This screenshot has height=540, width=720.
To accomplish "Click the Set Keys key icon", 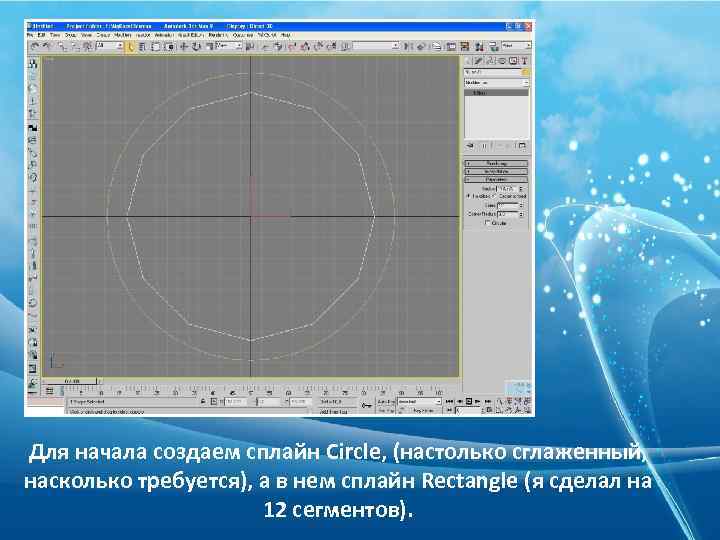I will coord(366,406).
